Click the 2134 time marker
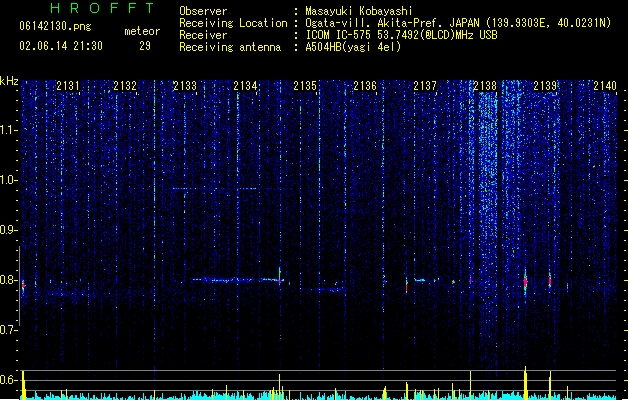The image size is (629, 400). point(245,86)
